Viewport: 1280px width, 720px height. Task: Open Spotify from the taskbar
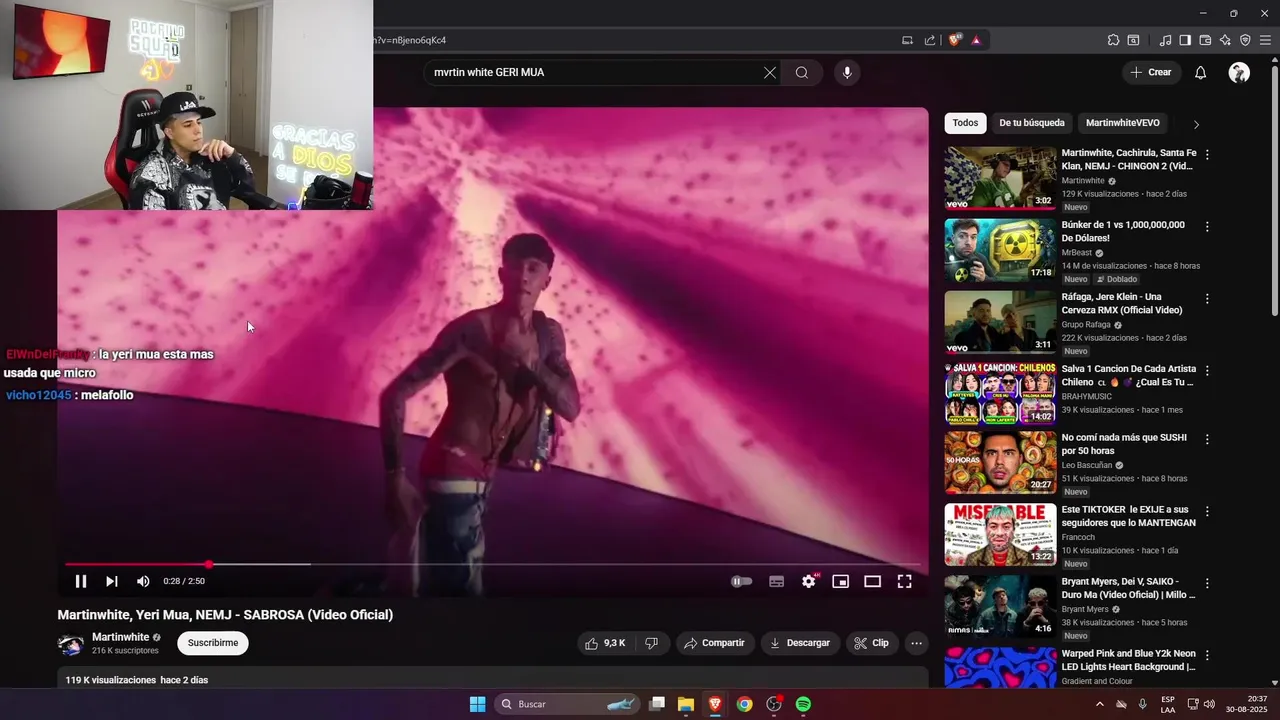tap(803, 704)
